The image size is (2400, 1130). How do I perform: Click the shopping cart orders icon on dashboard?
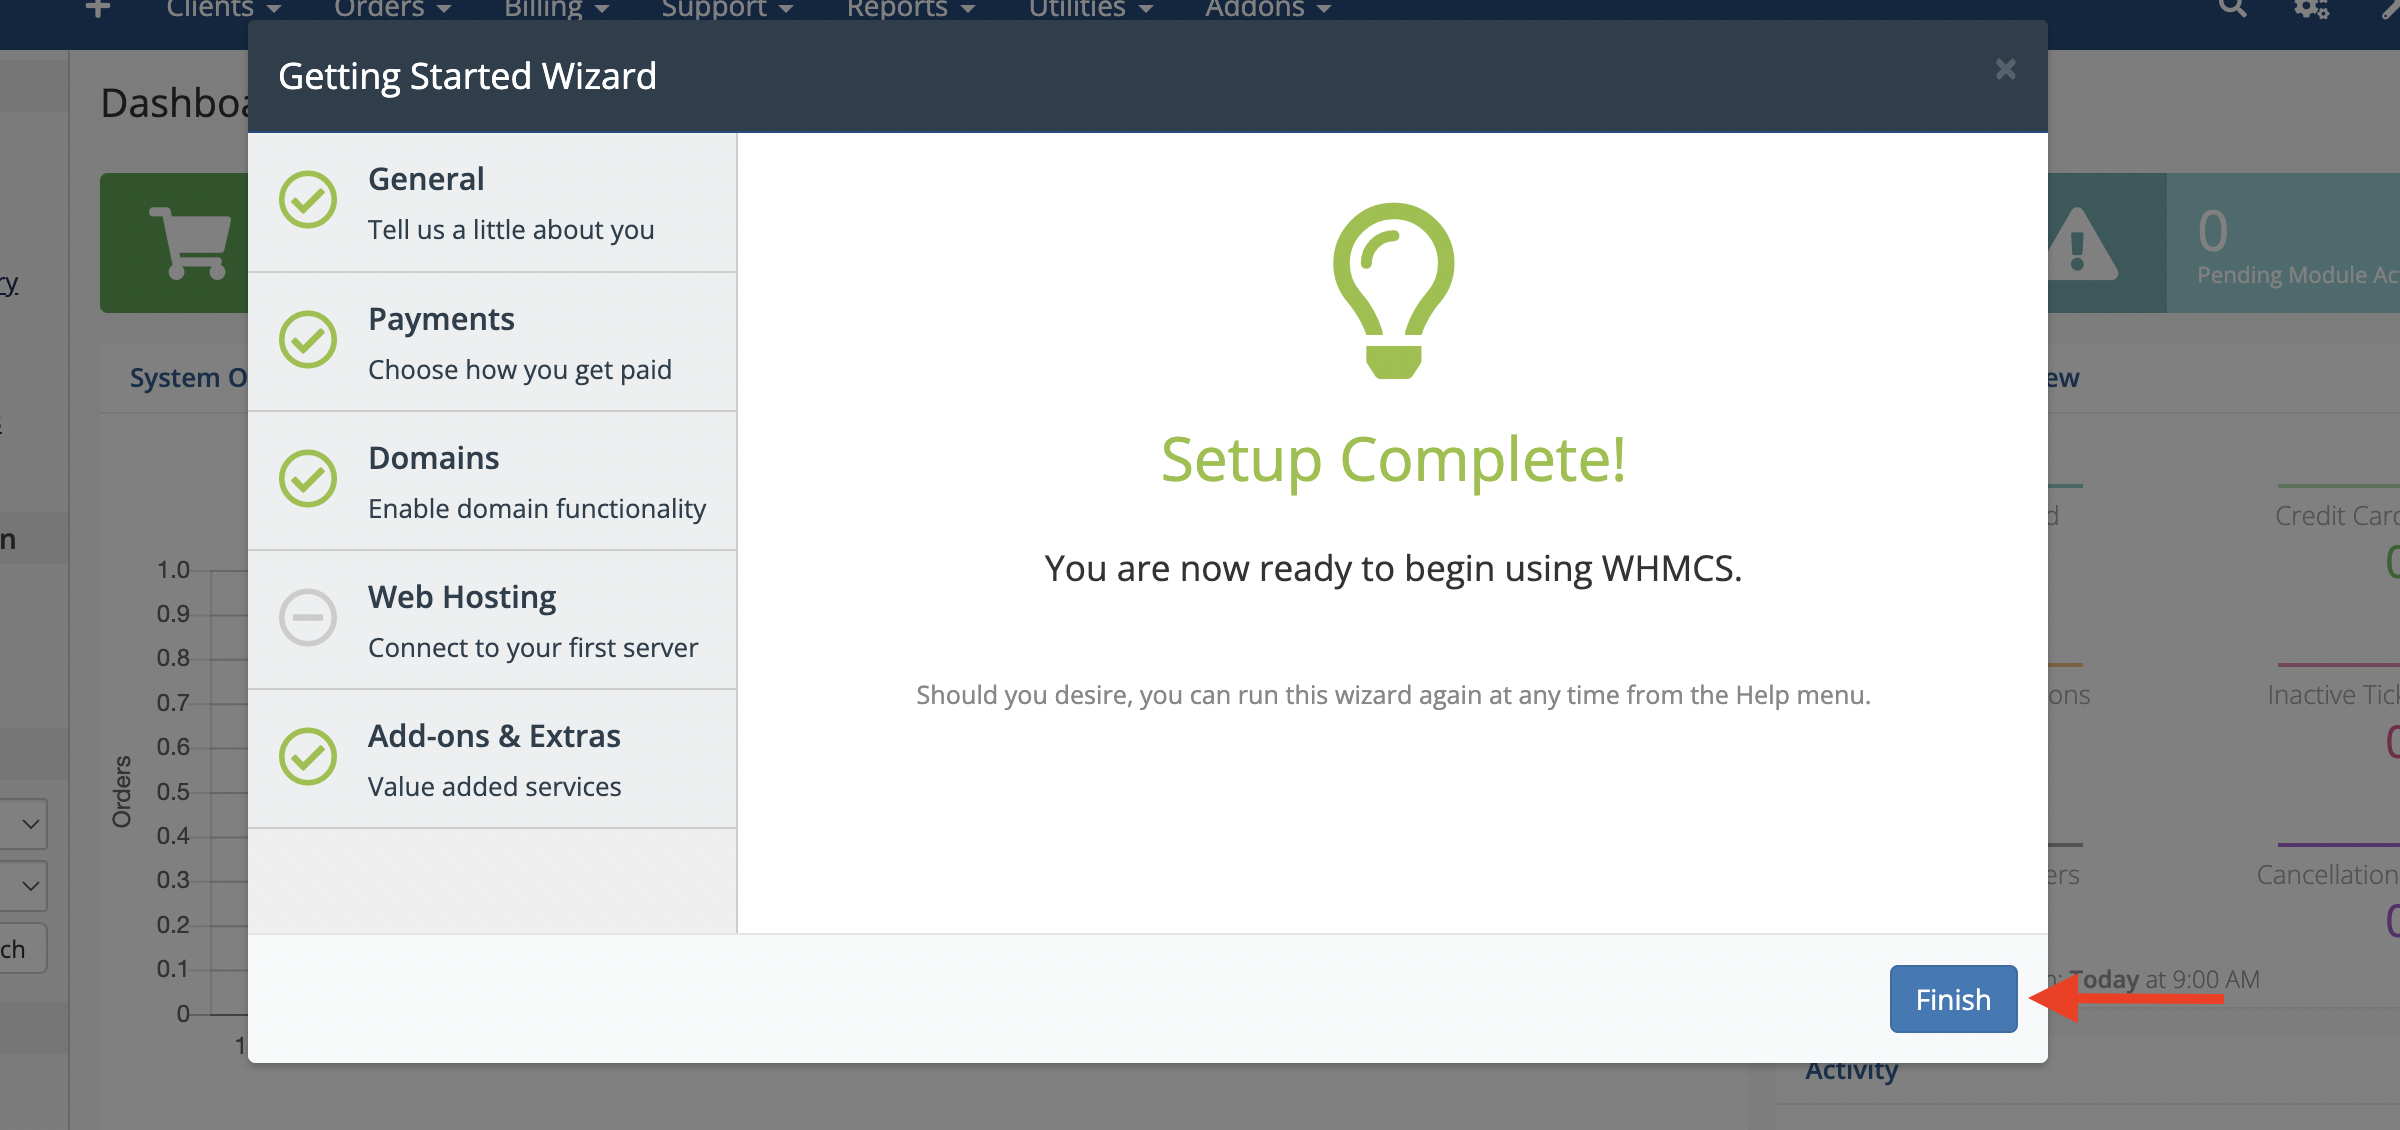(x=190, y=243)
